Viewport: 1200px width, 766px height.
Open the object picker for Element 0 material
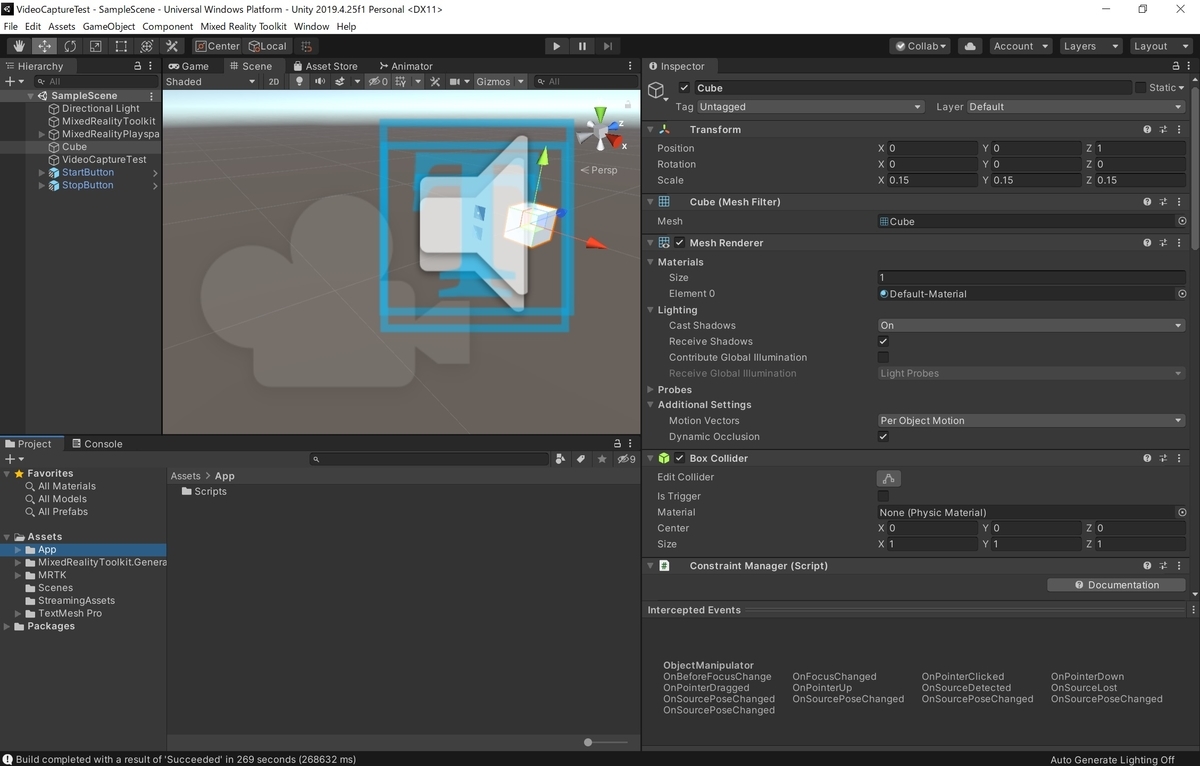[1182, 294]
